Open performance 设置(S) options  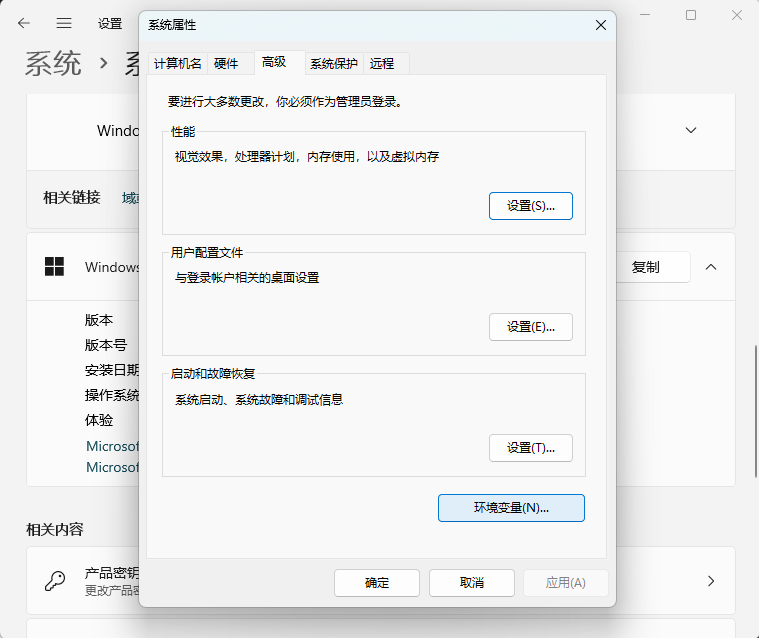(x=530, y=206)
